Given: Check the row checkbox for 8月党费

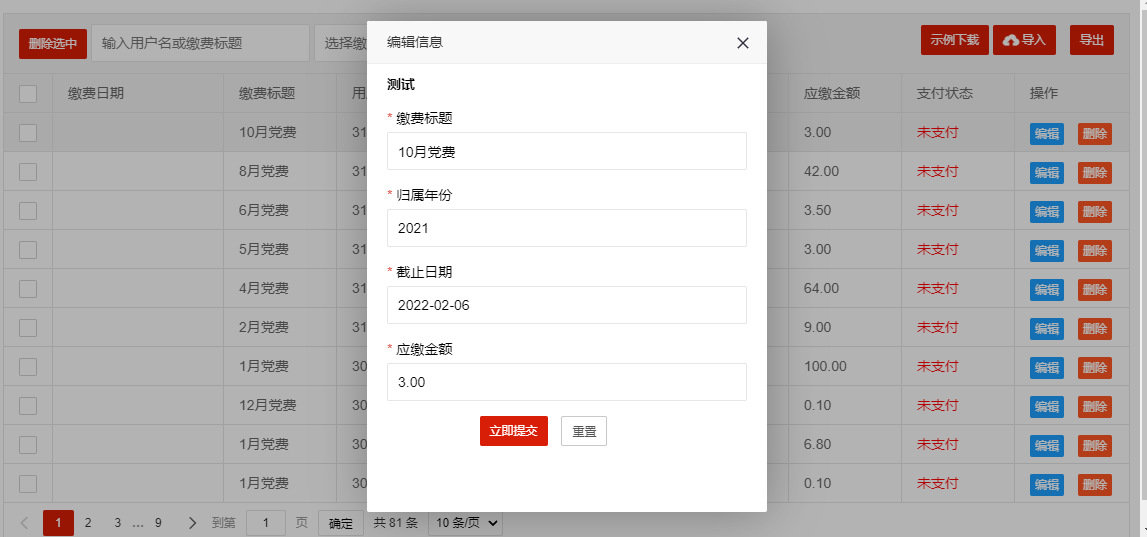Looking at the screenshot, I should pyautogui.click(x=28, y=171).
